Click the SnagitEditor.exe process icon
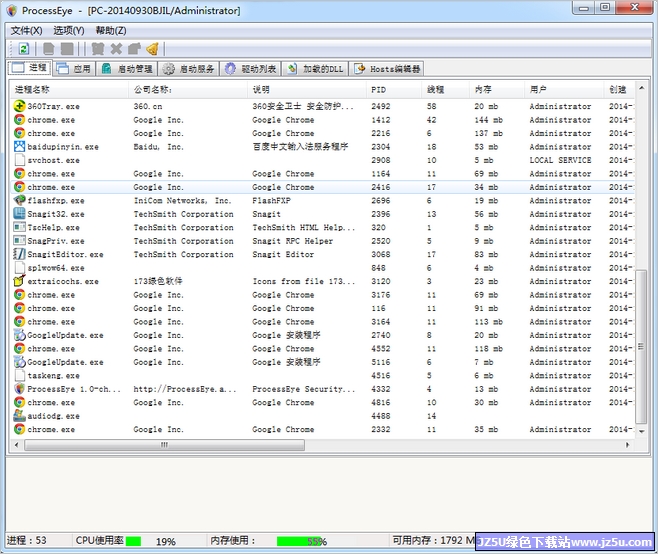Viewport: 658px width, 554px height. tap(19, 254)
